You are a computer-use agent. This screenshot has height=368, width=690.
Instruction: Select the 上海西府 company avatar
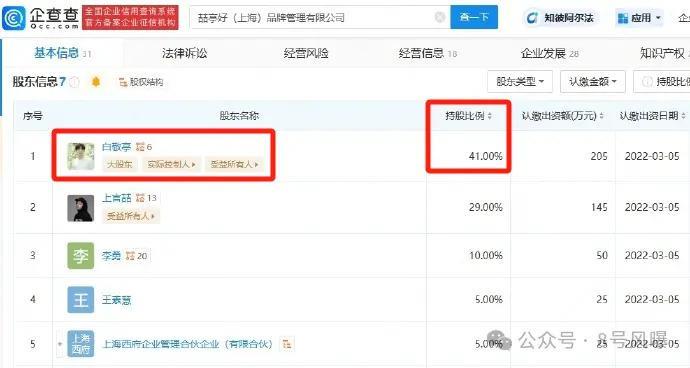click(x=81, y=344)
